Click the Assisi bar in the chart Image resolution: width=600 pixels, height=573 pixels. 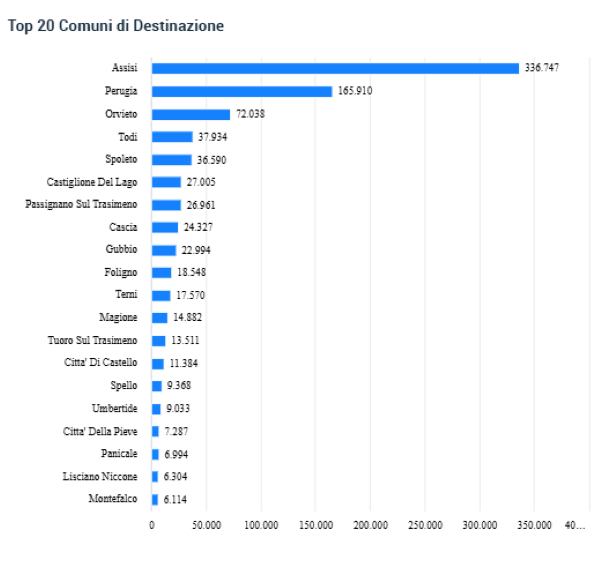[335, 68]
